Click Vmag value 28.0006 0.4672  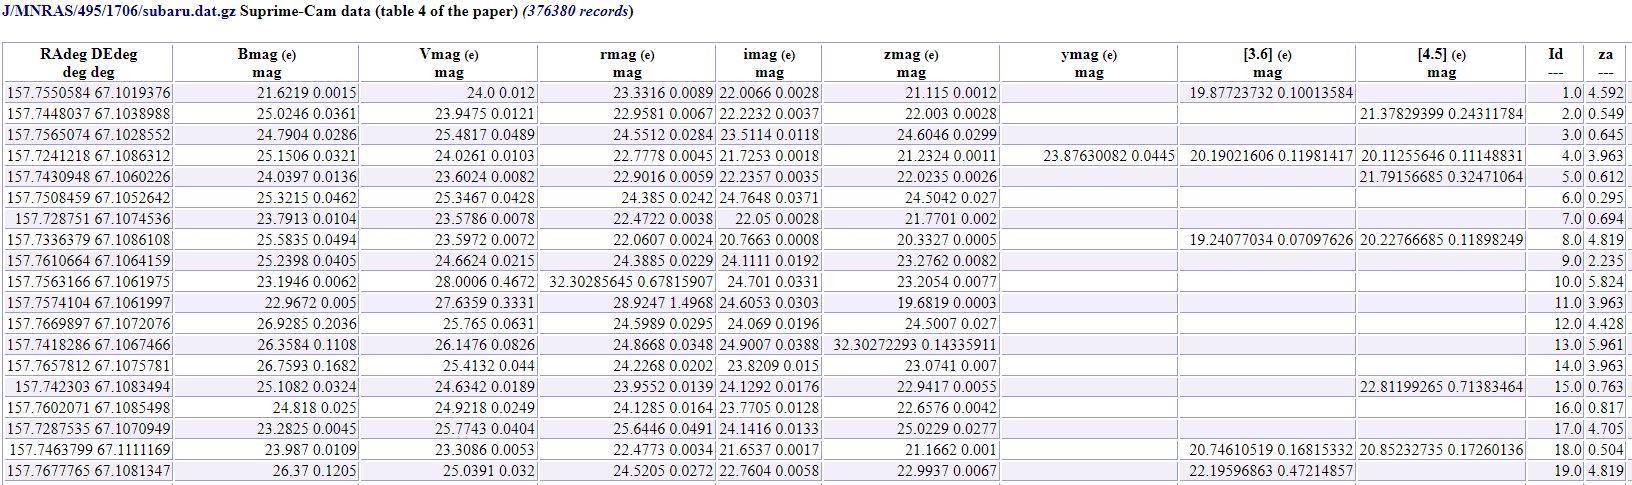485,282
